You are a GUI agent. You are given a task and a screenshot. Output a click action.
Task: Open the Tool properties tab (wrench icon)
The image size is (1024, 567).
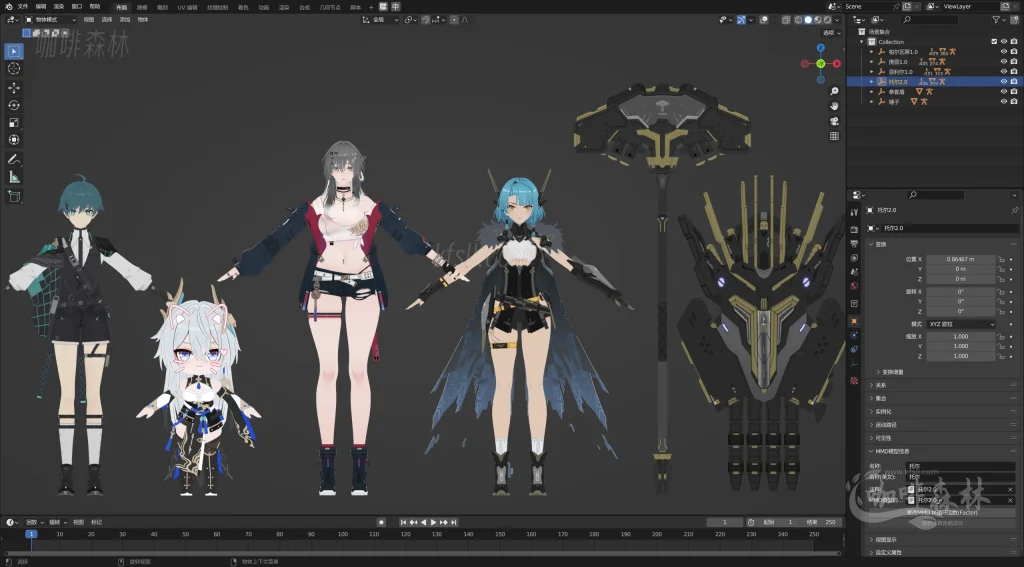point(854,212)
